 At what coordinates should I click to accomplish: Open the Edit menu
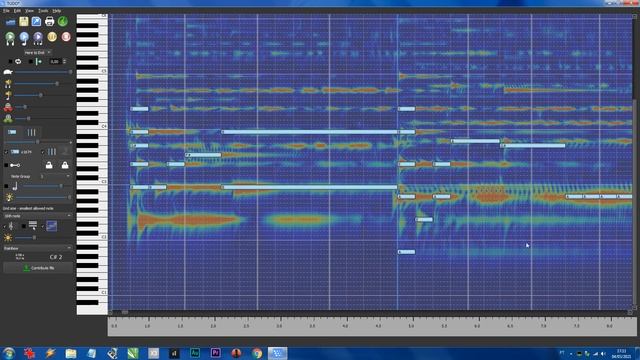17,11
